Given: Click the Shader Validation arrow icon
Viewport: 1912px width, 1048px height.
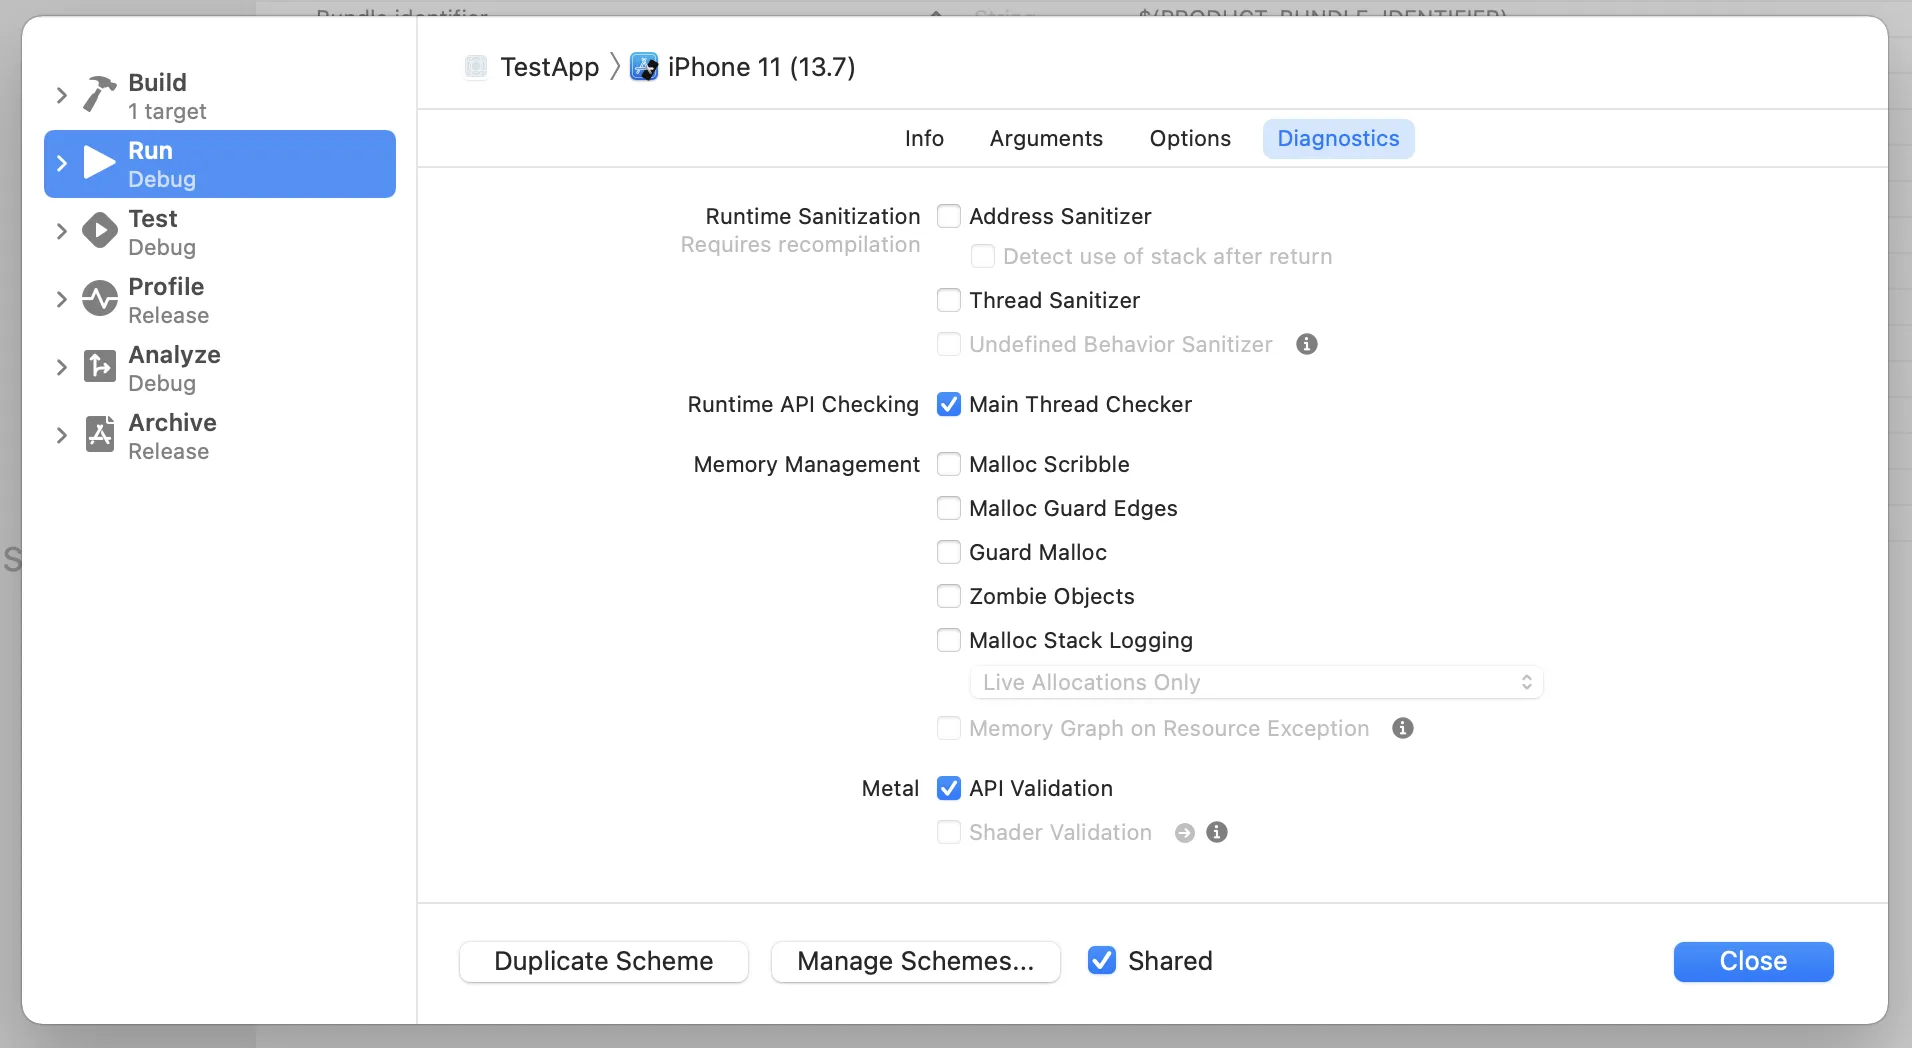Looking at the screenshot, I should tap(1184, 833).
